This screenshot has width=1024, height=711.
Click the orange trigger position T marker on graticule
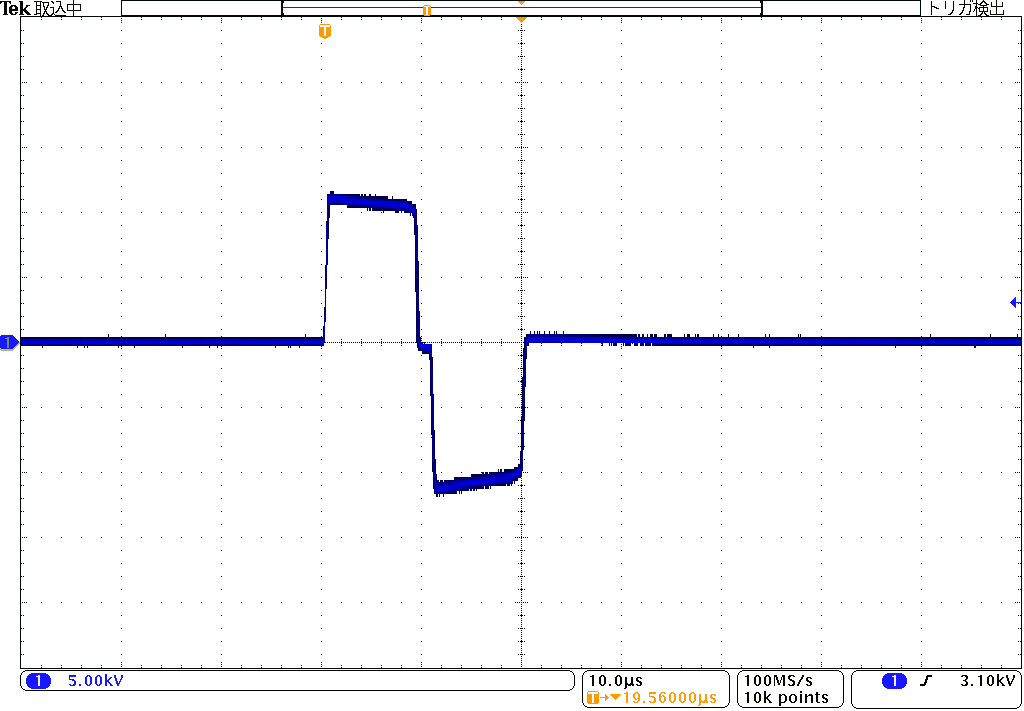pyautogui.click(x=324, y=32)
